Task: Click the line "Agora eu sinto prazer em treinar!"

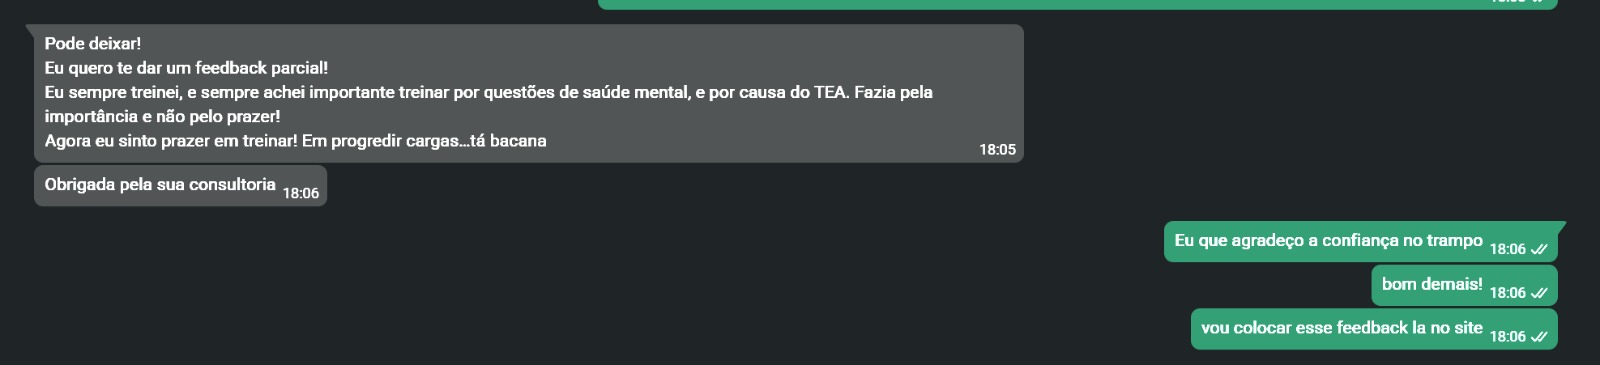Action: coord(171,141)
